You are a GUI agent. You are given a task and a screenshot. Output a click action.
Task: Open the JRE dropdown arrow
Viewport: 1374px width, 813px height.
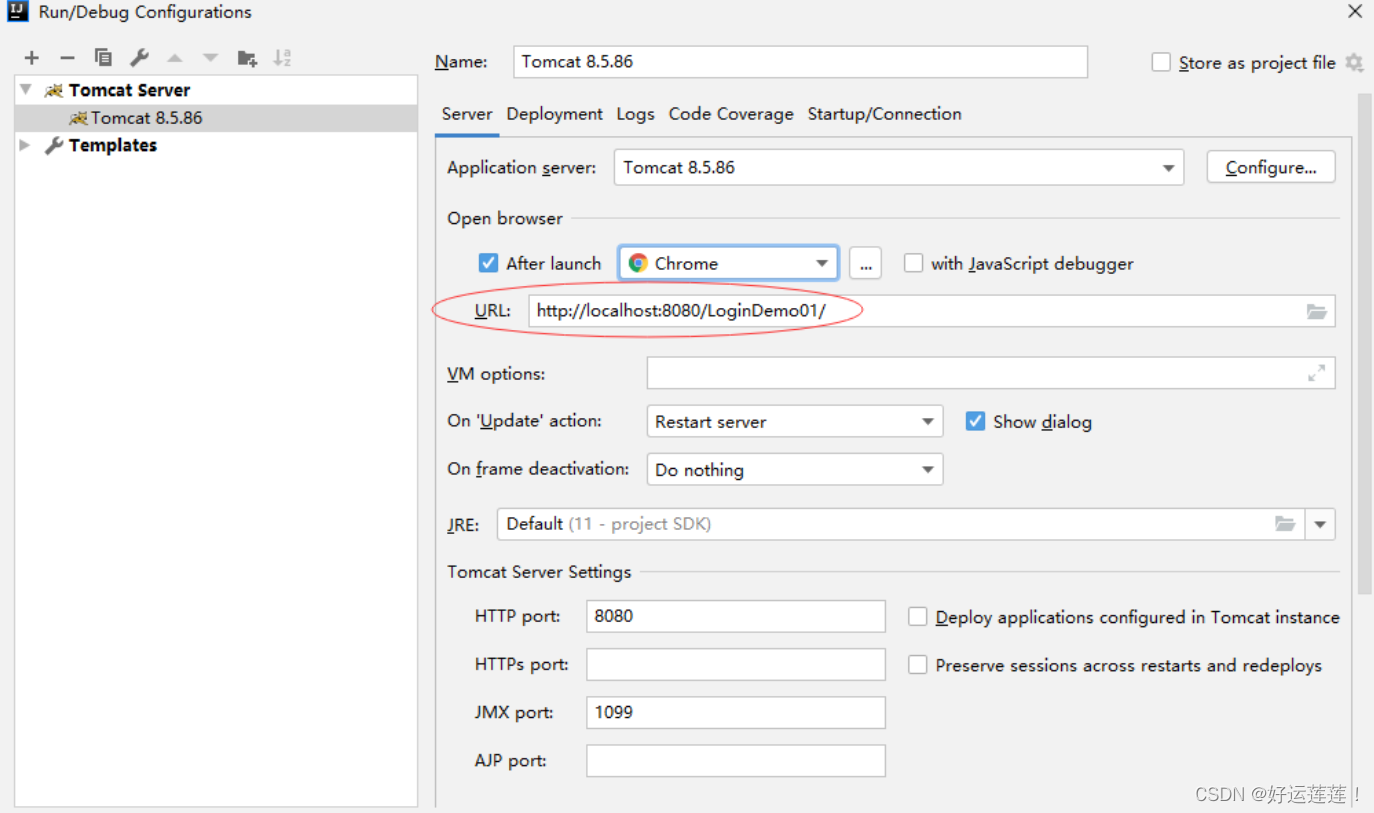(1320, 524)
